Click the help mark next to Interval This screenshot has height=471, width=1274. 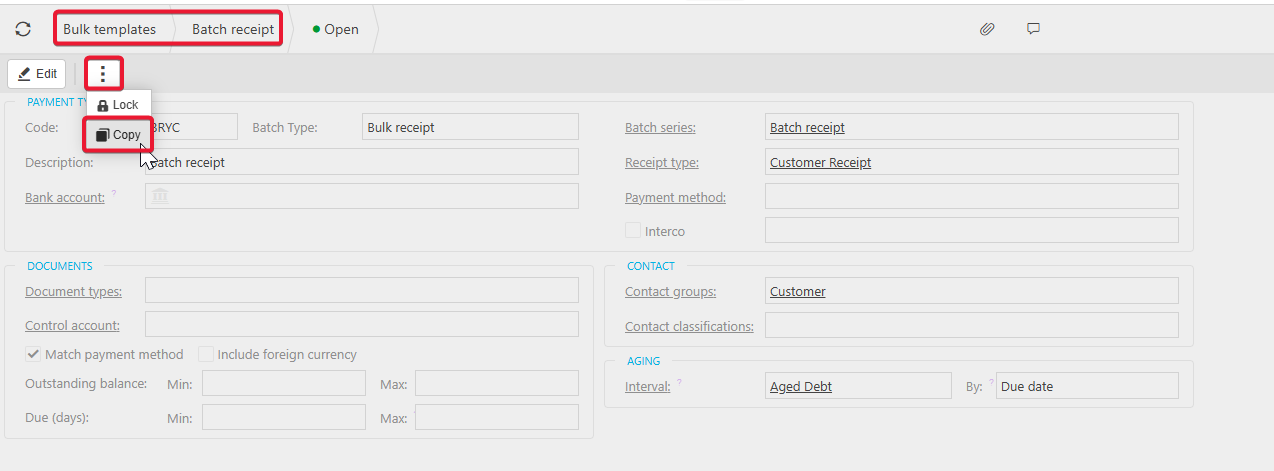coord(679,382)
